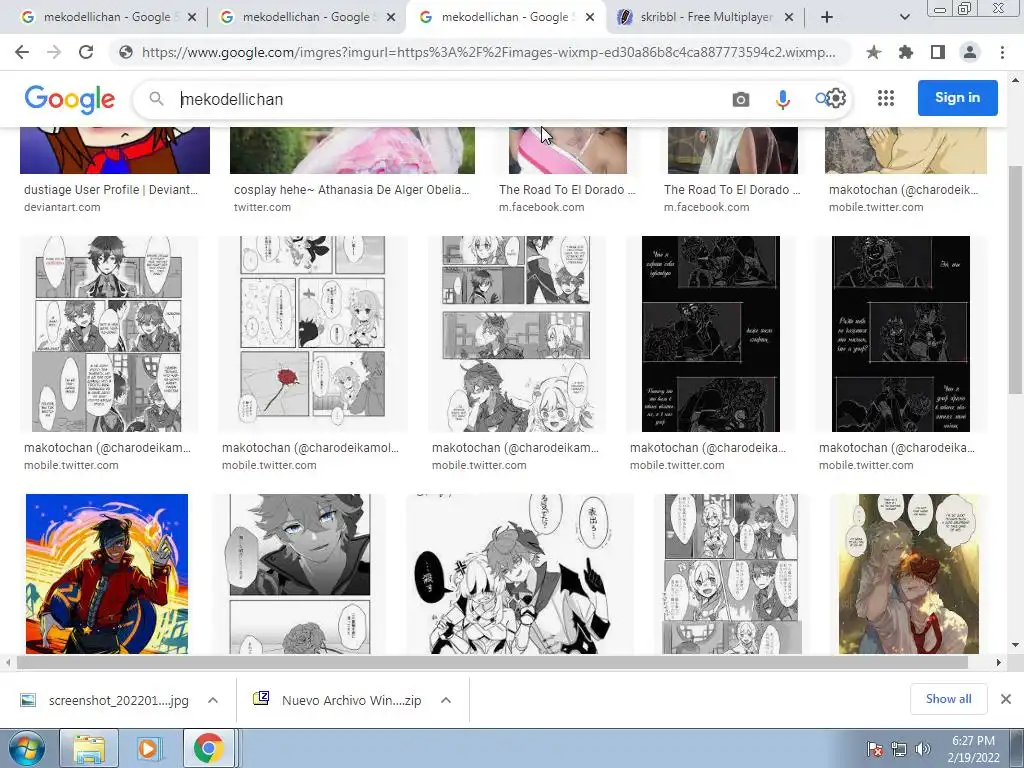Image resolution: width=1024 pixels, height=768 pixels.
Task: Open the Google apps grid
Action: click(x=886, y=98)
